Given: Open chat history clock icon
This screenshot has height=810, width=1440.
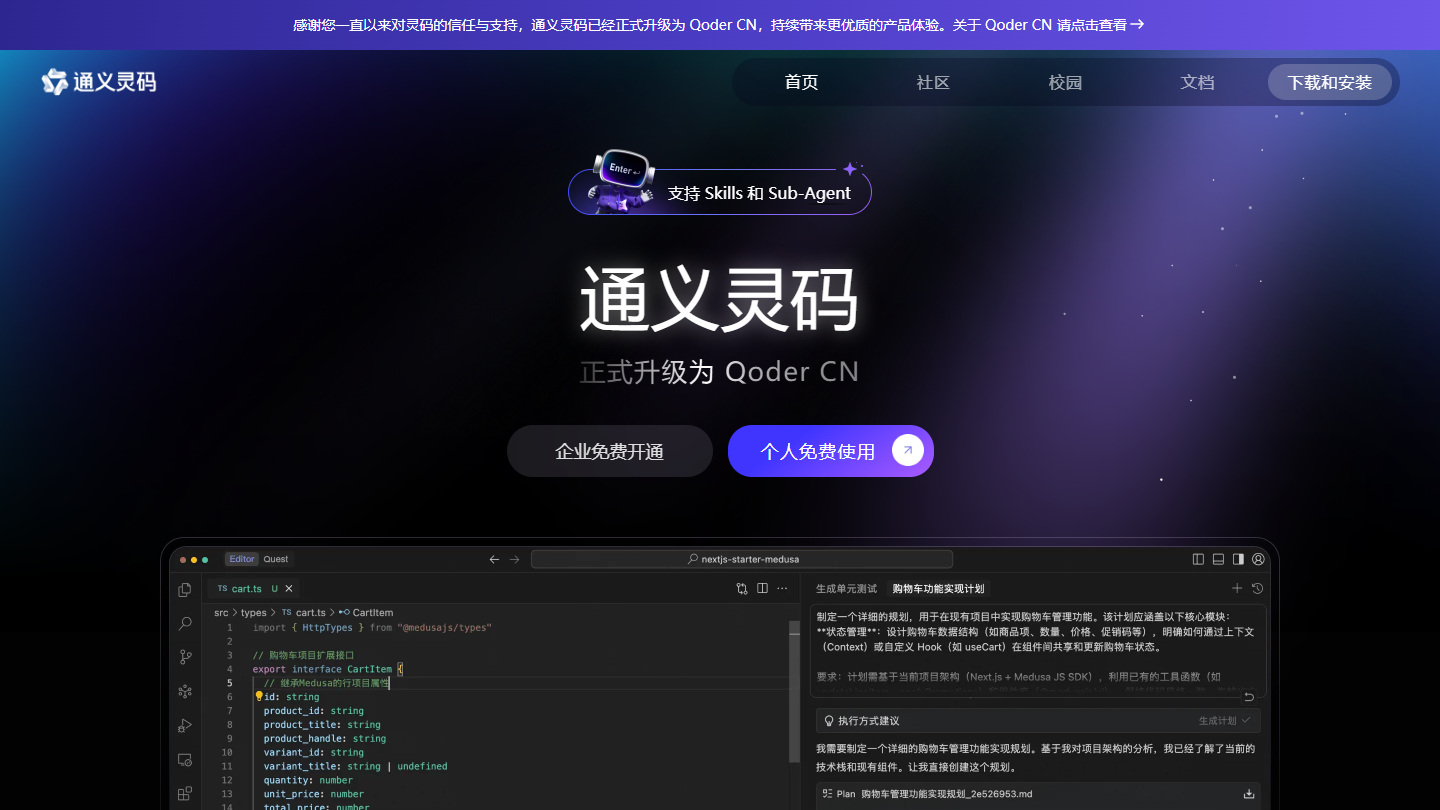Looking at the screenshot, I should 1257,589.
